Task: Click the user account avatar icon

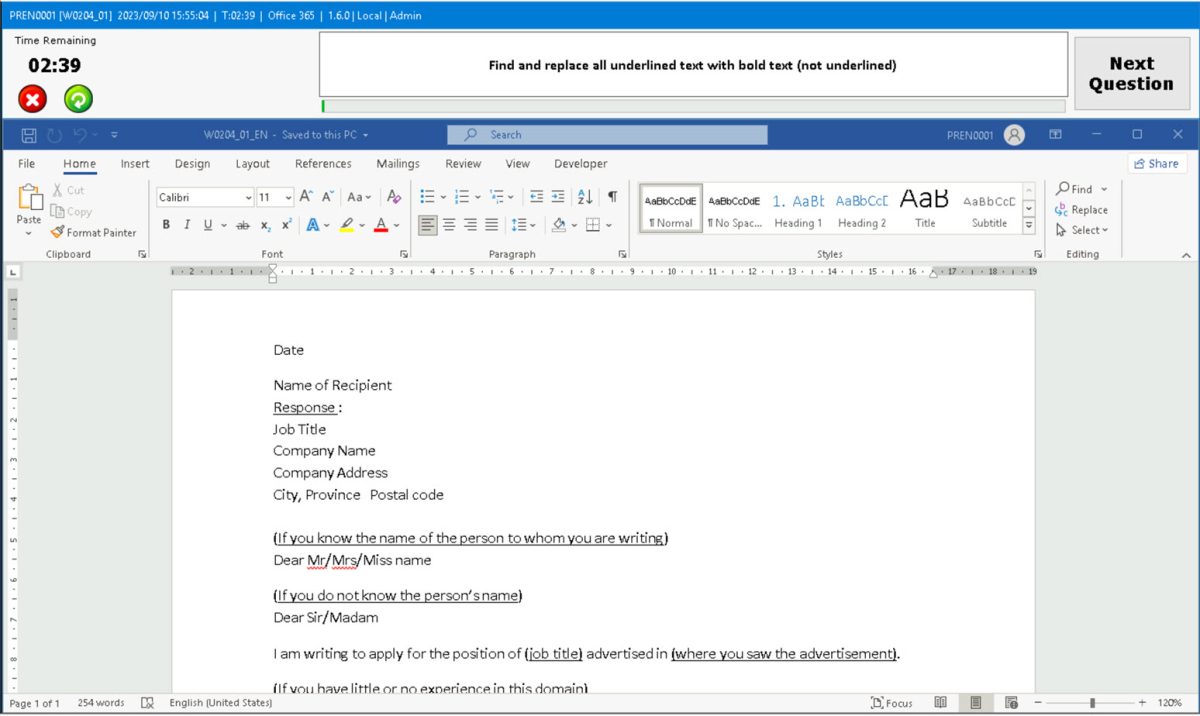Action: 1014,135
